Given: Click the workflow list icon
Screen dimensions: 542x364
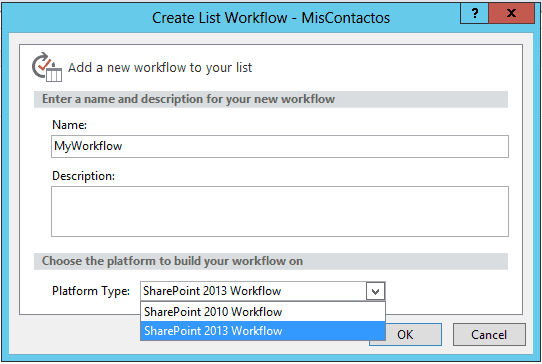Looking at the screenshot, I should pos(47,67).
